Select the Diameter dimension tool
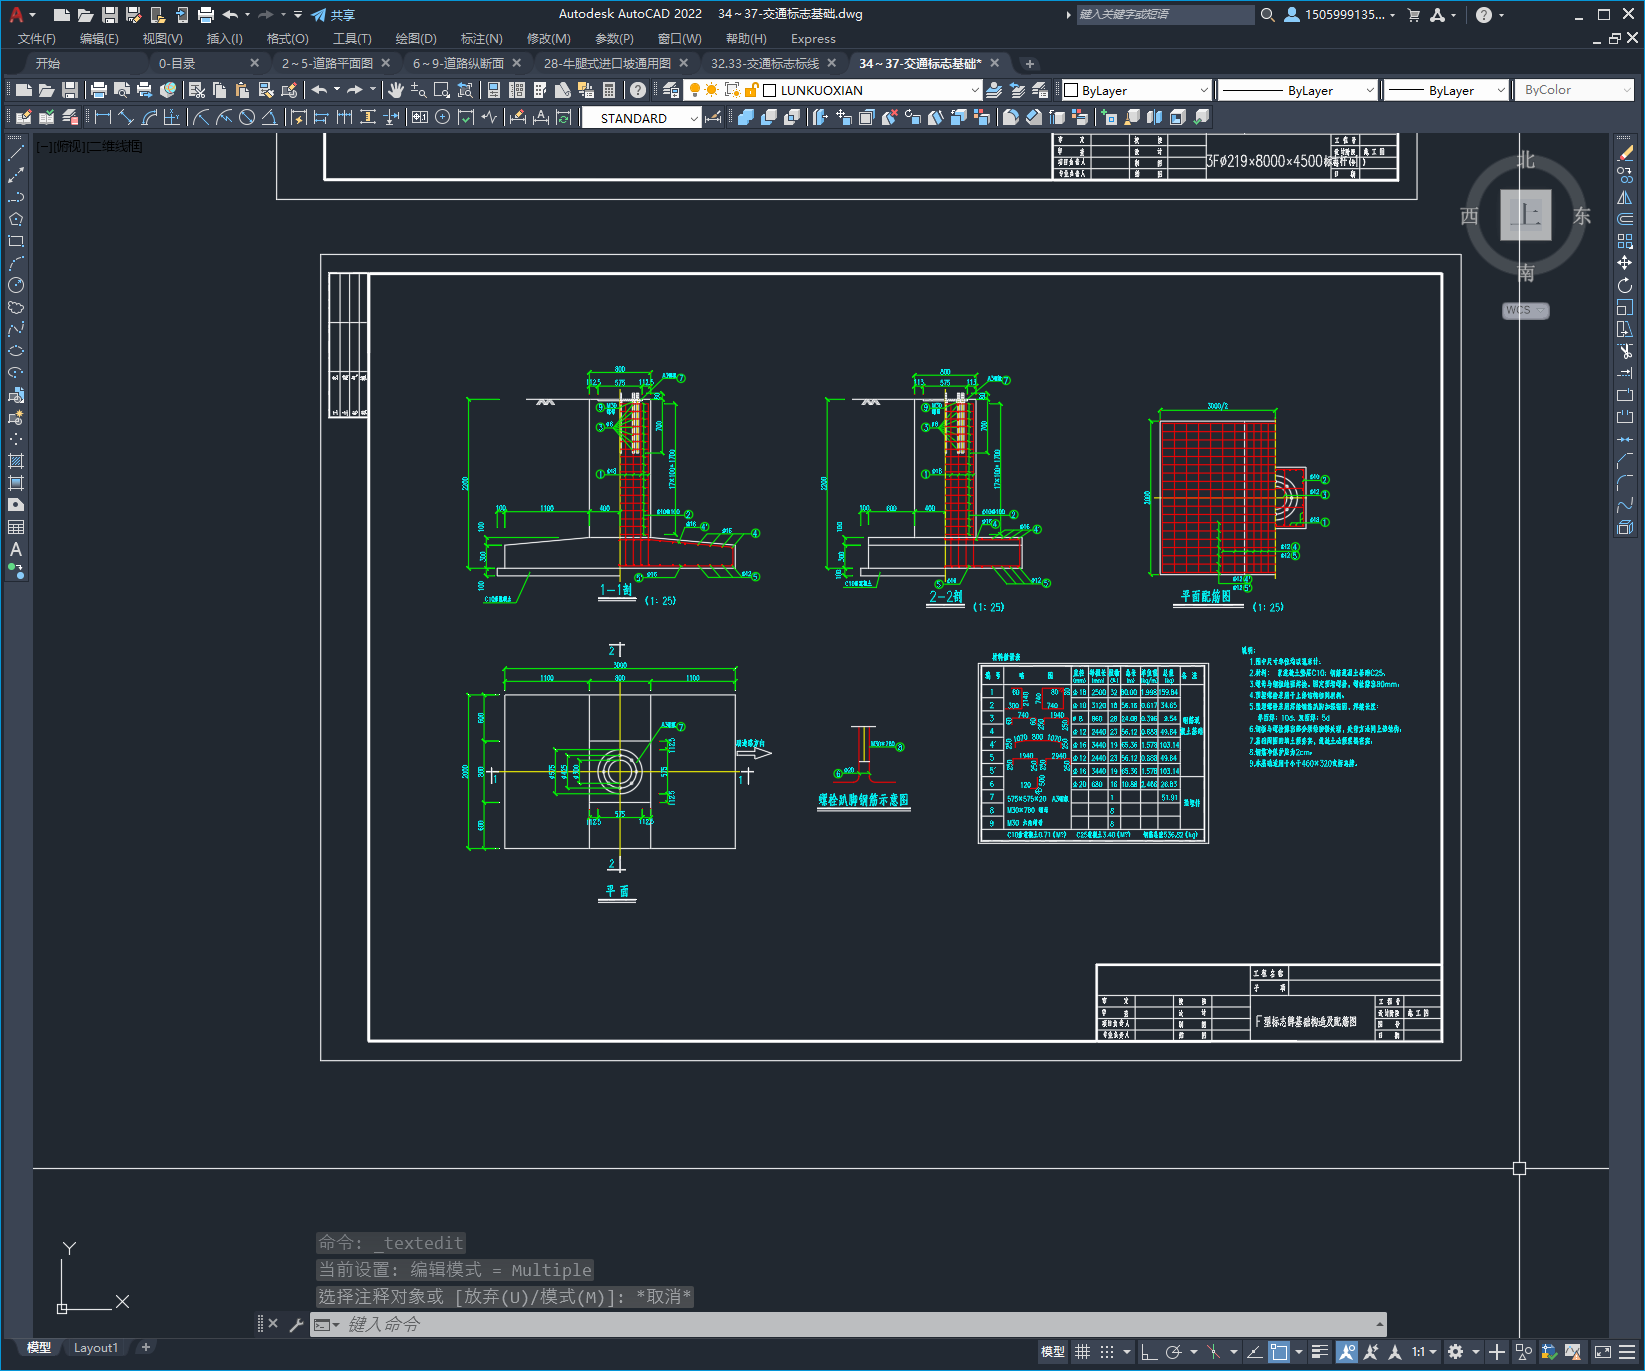 247,117
